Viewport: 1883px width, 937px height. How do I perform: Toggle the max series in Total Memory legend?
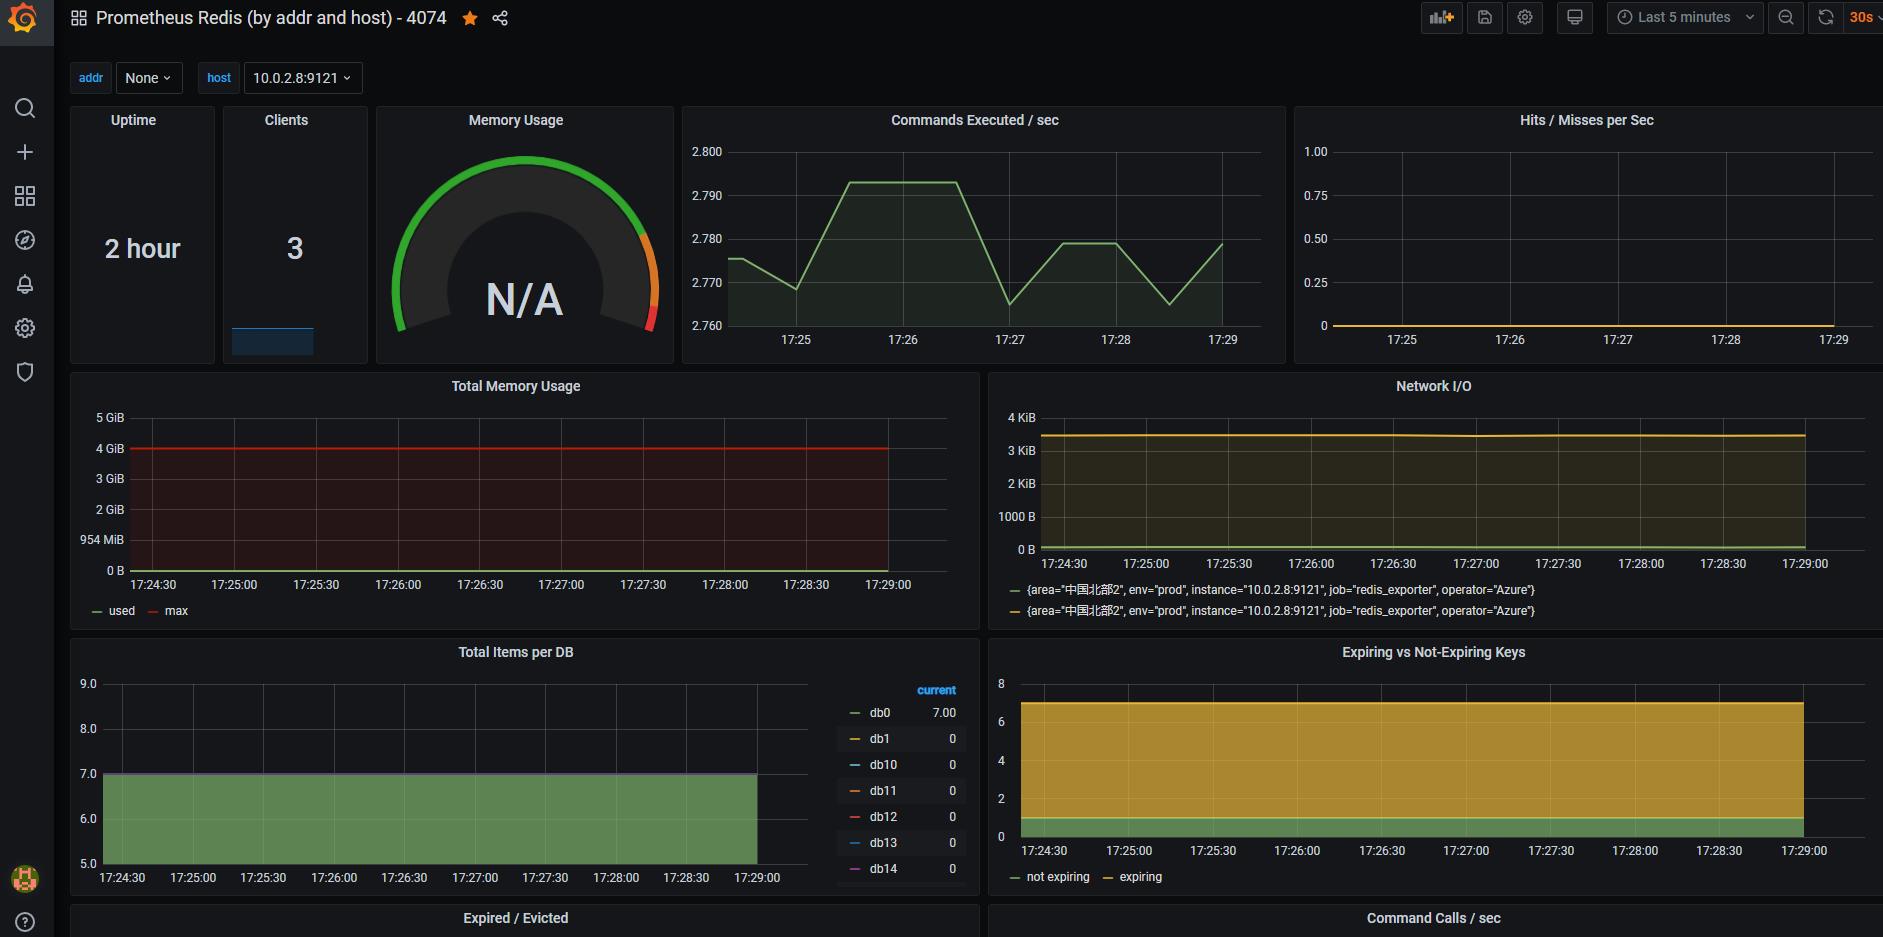pos(176,611)
